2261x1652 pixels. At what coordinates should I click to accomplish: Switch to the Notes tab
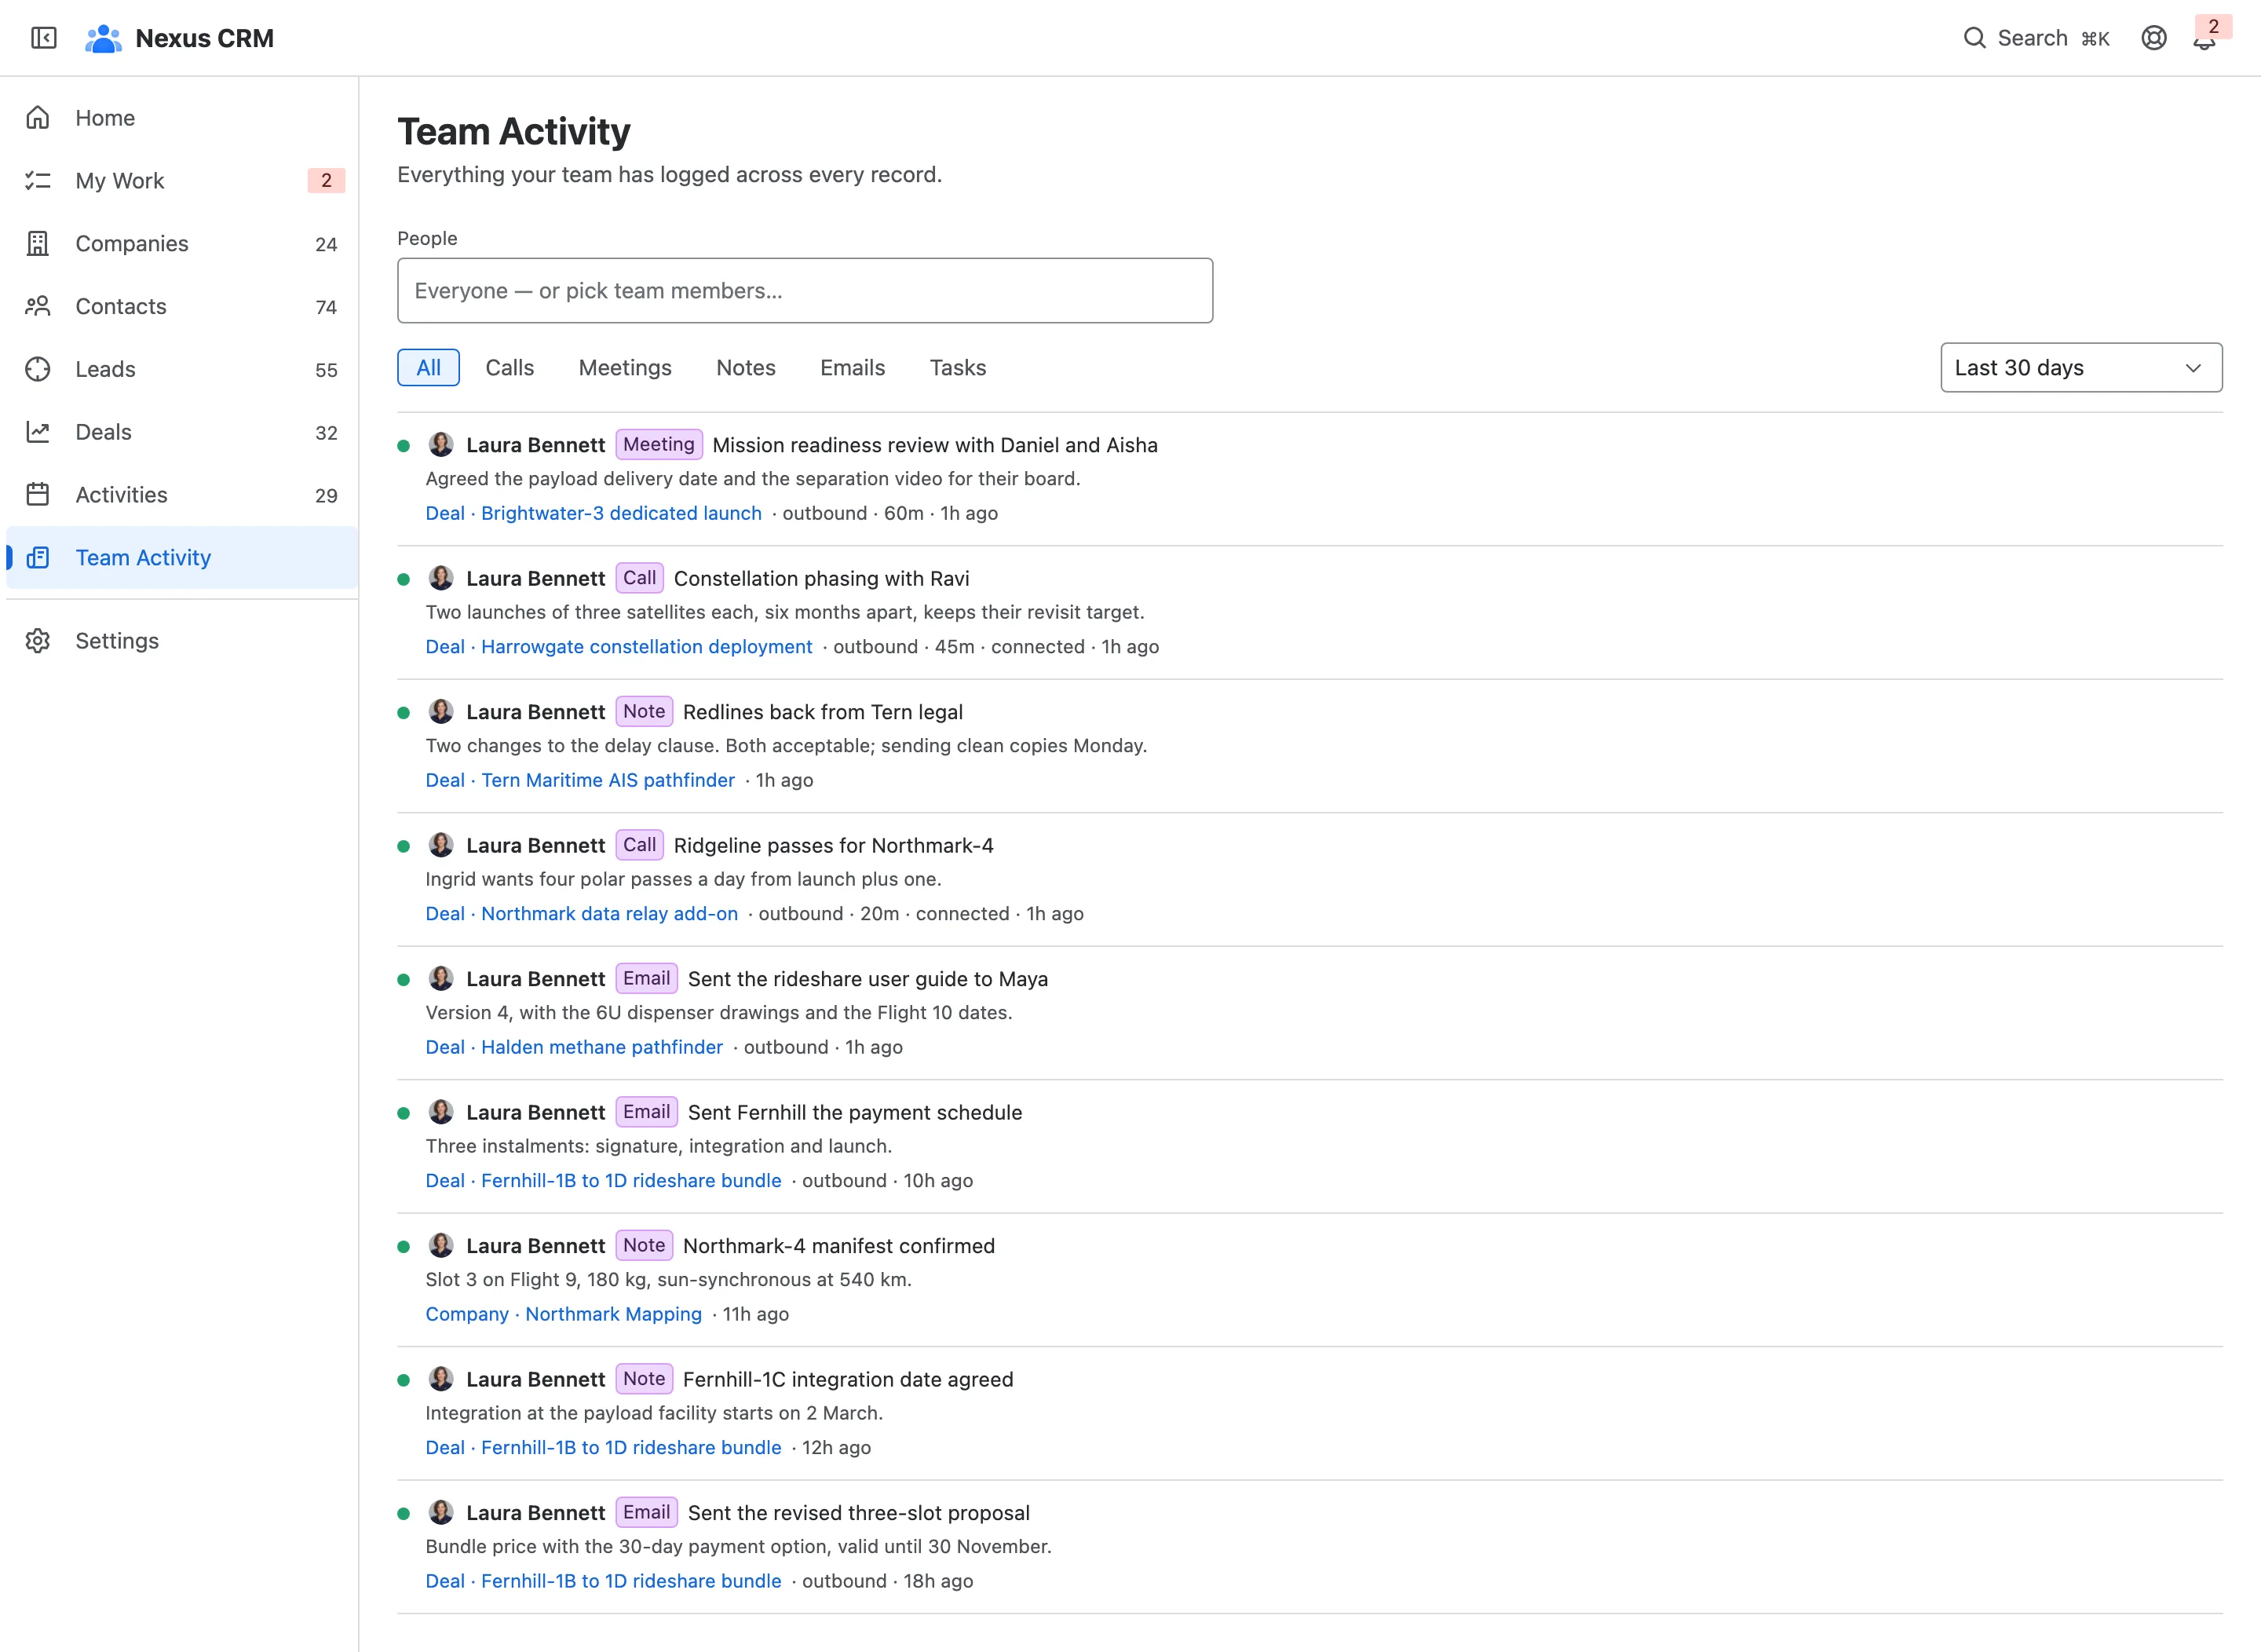click(x=746, y=368)
